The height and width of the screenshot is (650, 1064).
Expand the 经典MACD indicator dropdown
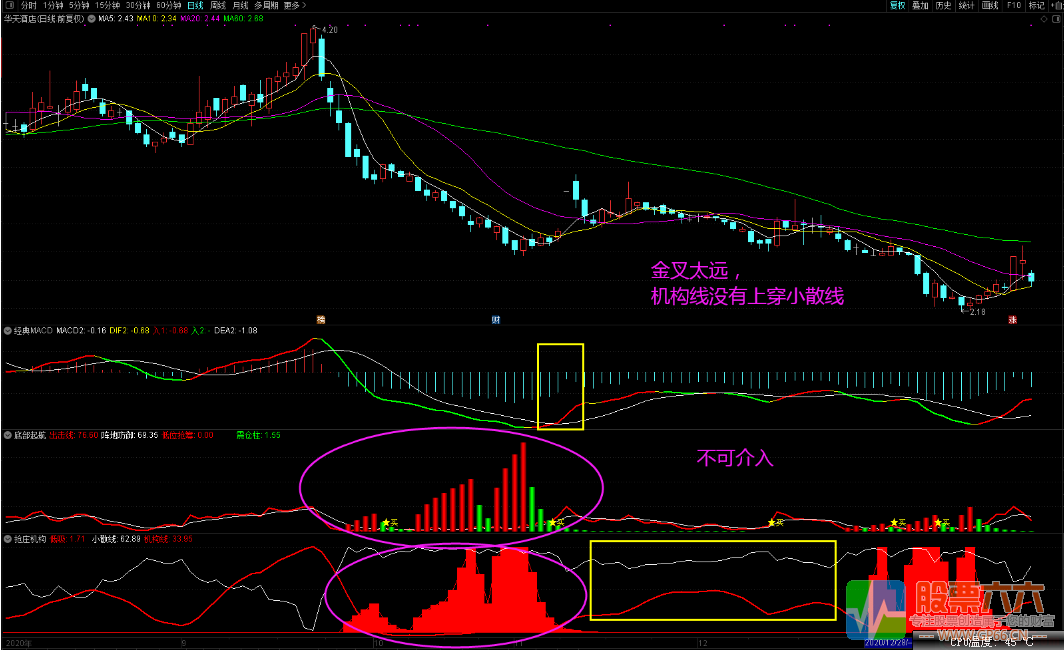pos(8,330)
